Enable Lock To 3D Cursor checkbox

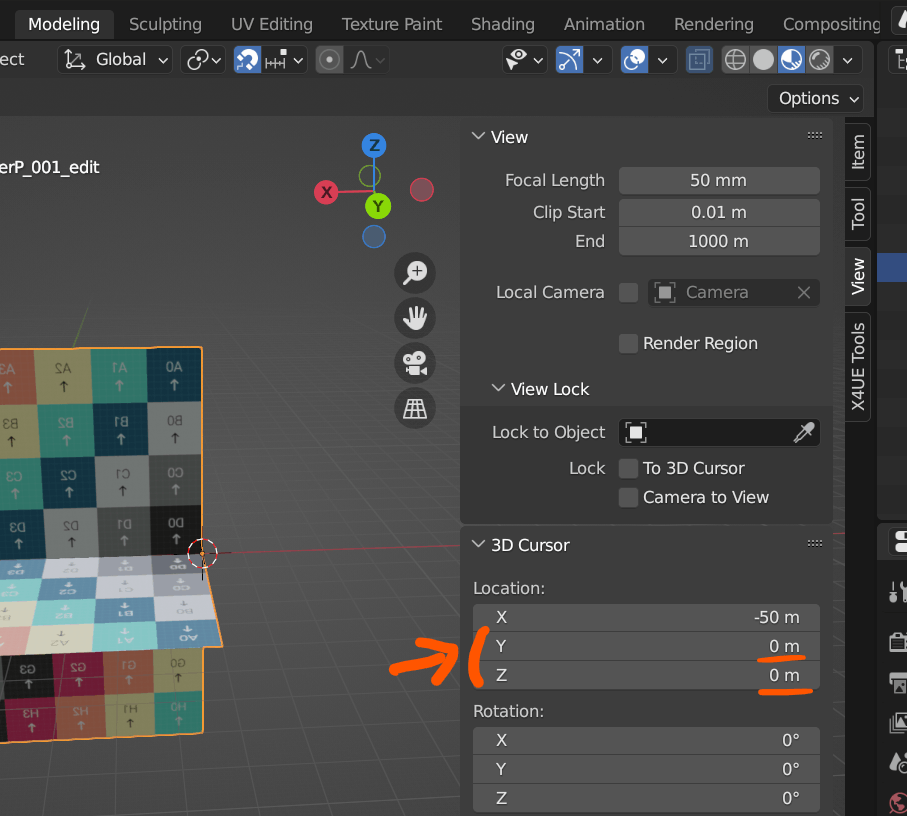628,468
